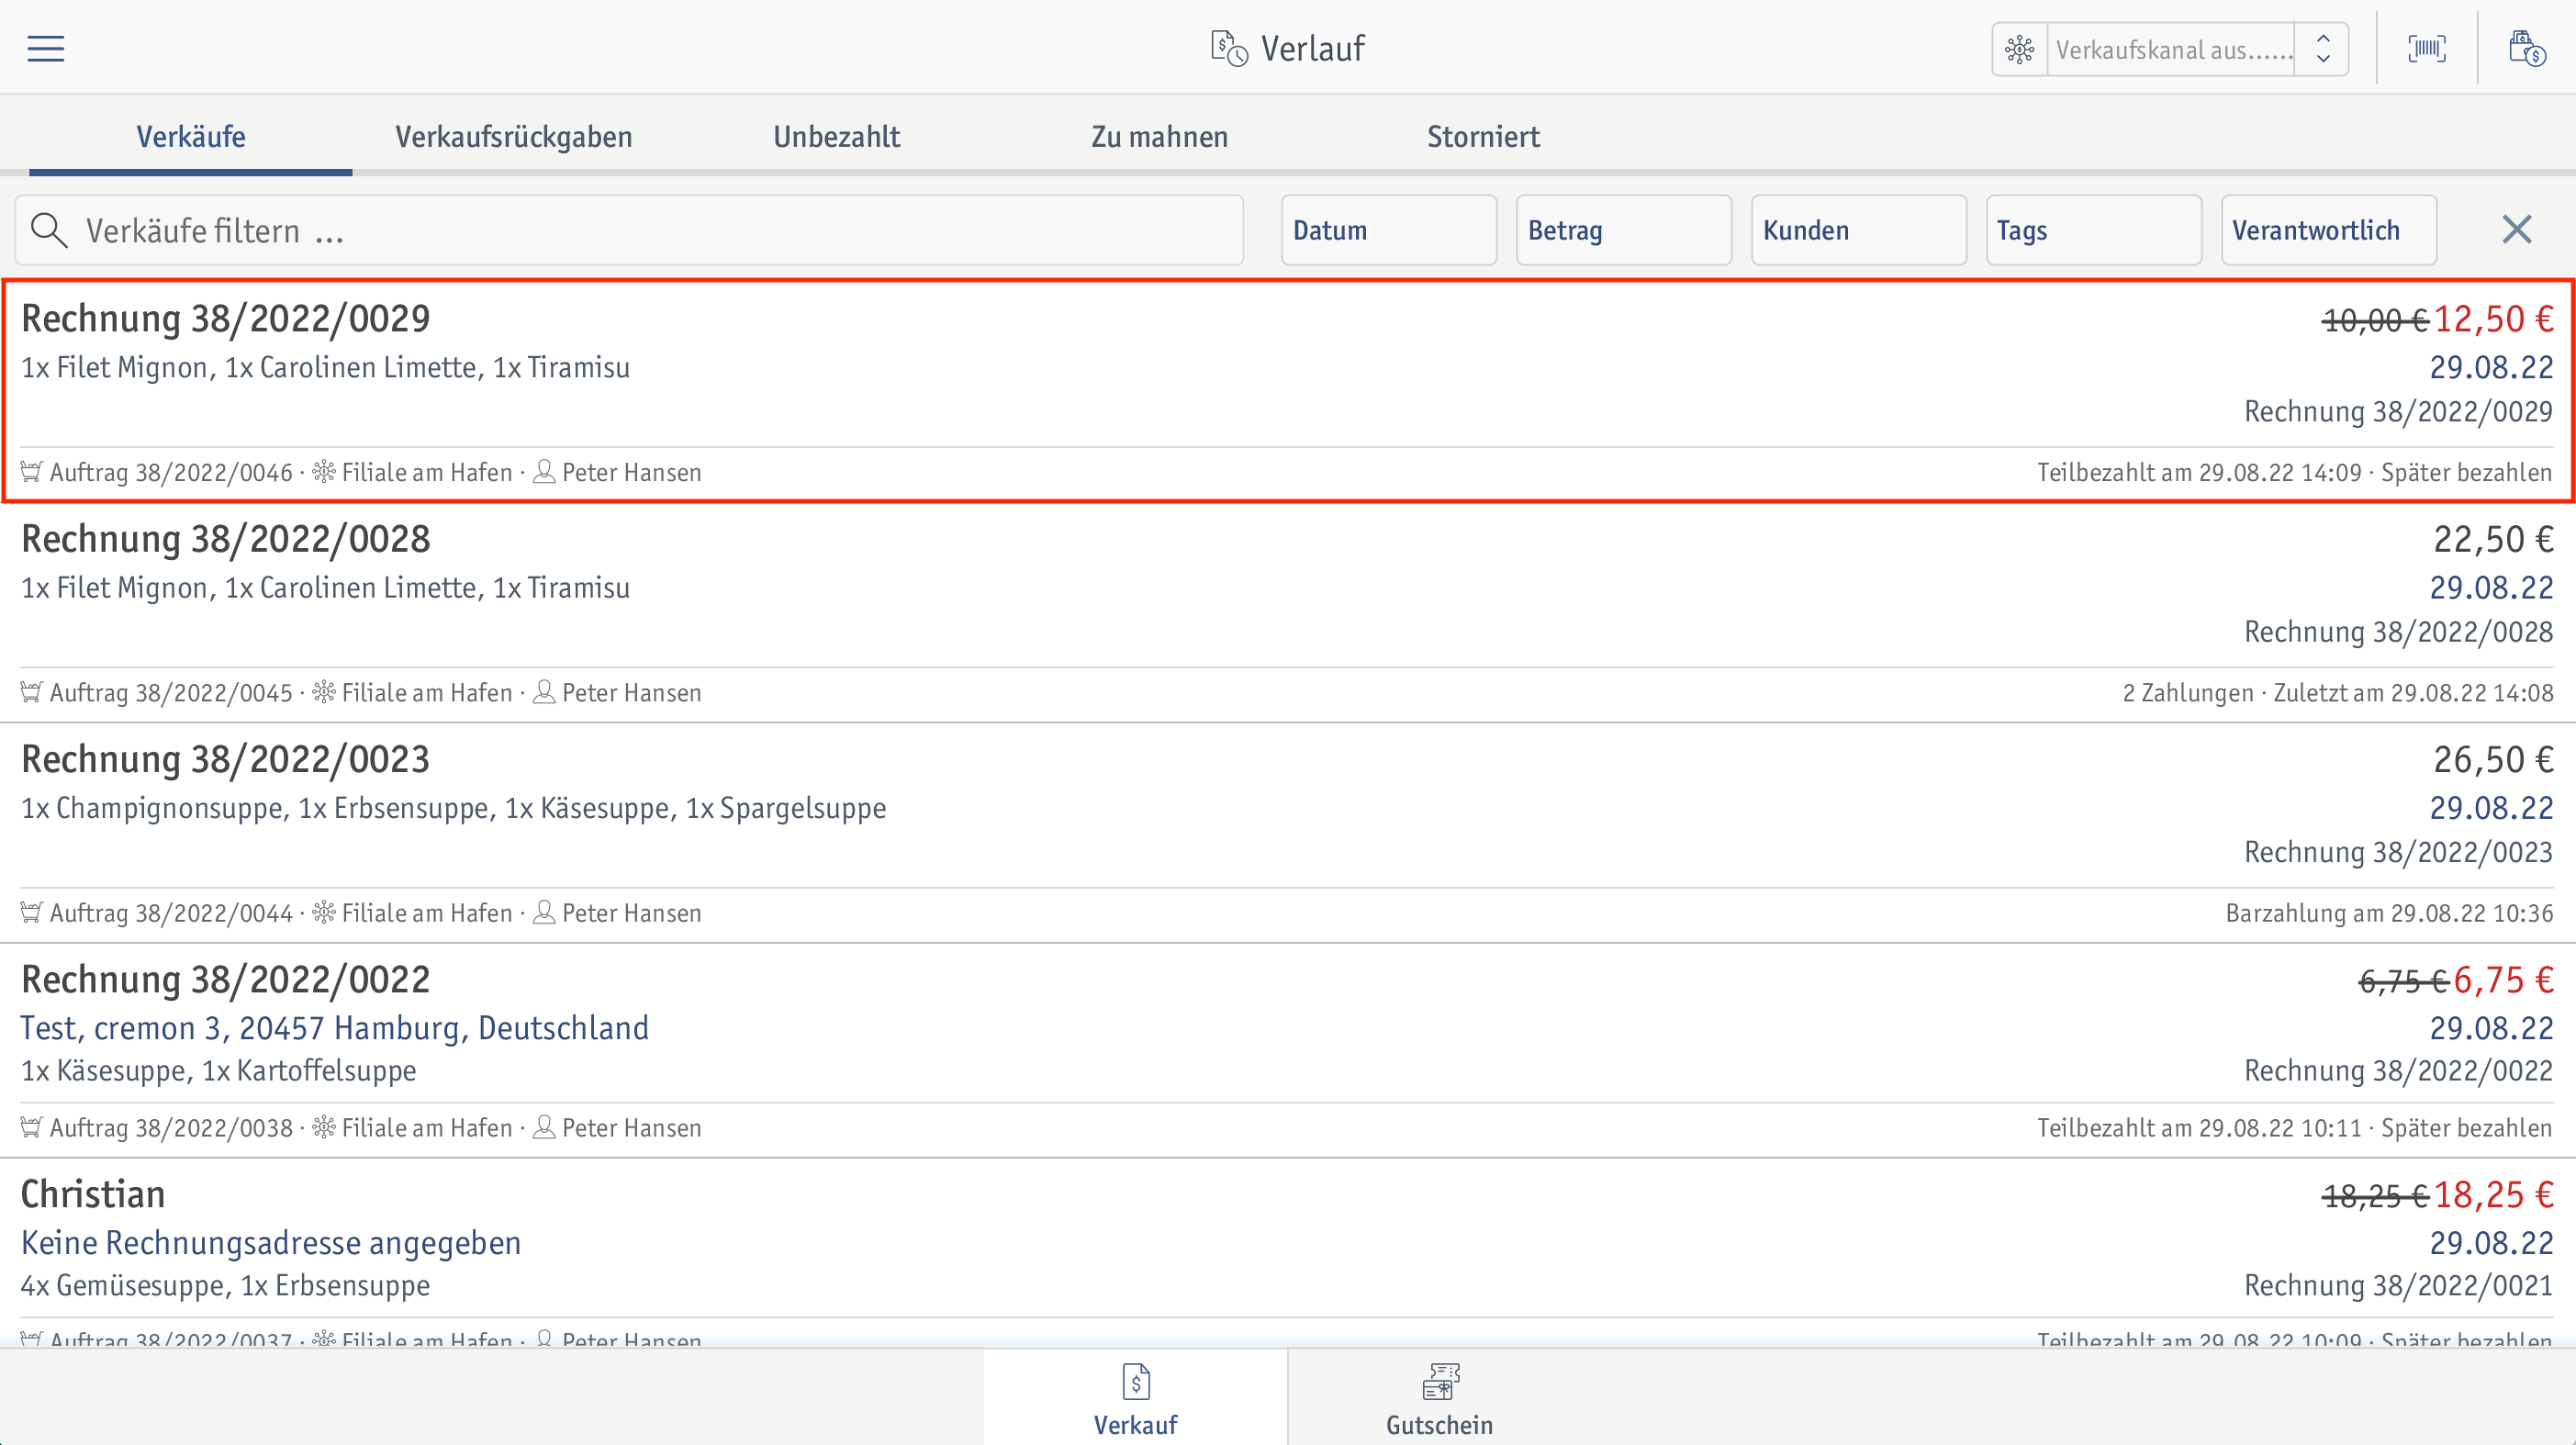The height and width of the screenshot is (1445, 2576).
Task: Click the Verlauf history icon in header
Action: pos(1229,48)
